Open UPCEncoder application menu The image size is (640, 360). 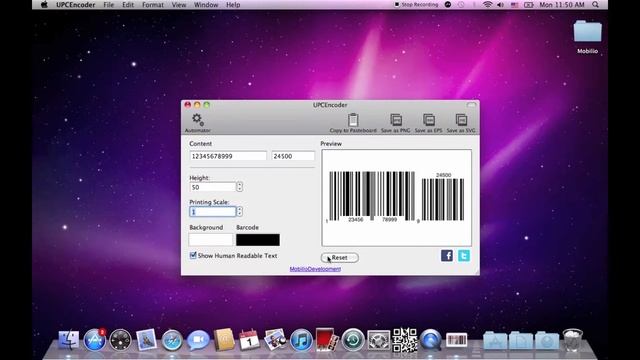pyautogui.click(x=76, y=5)
